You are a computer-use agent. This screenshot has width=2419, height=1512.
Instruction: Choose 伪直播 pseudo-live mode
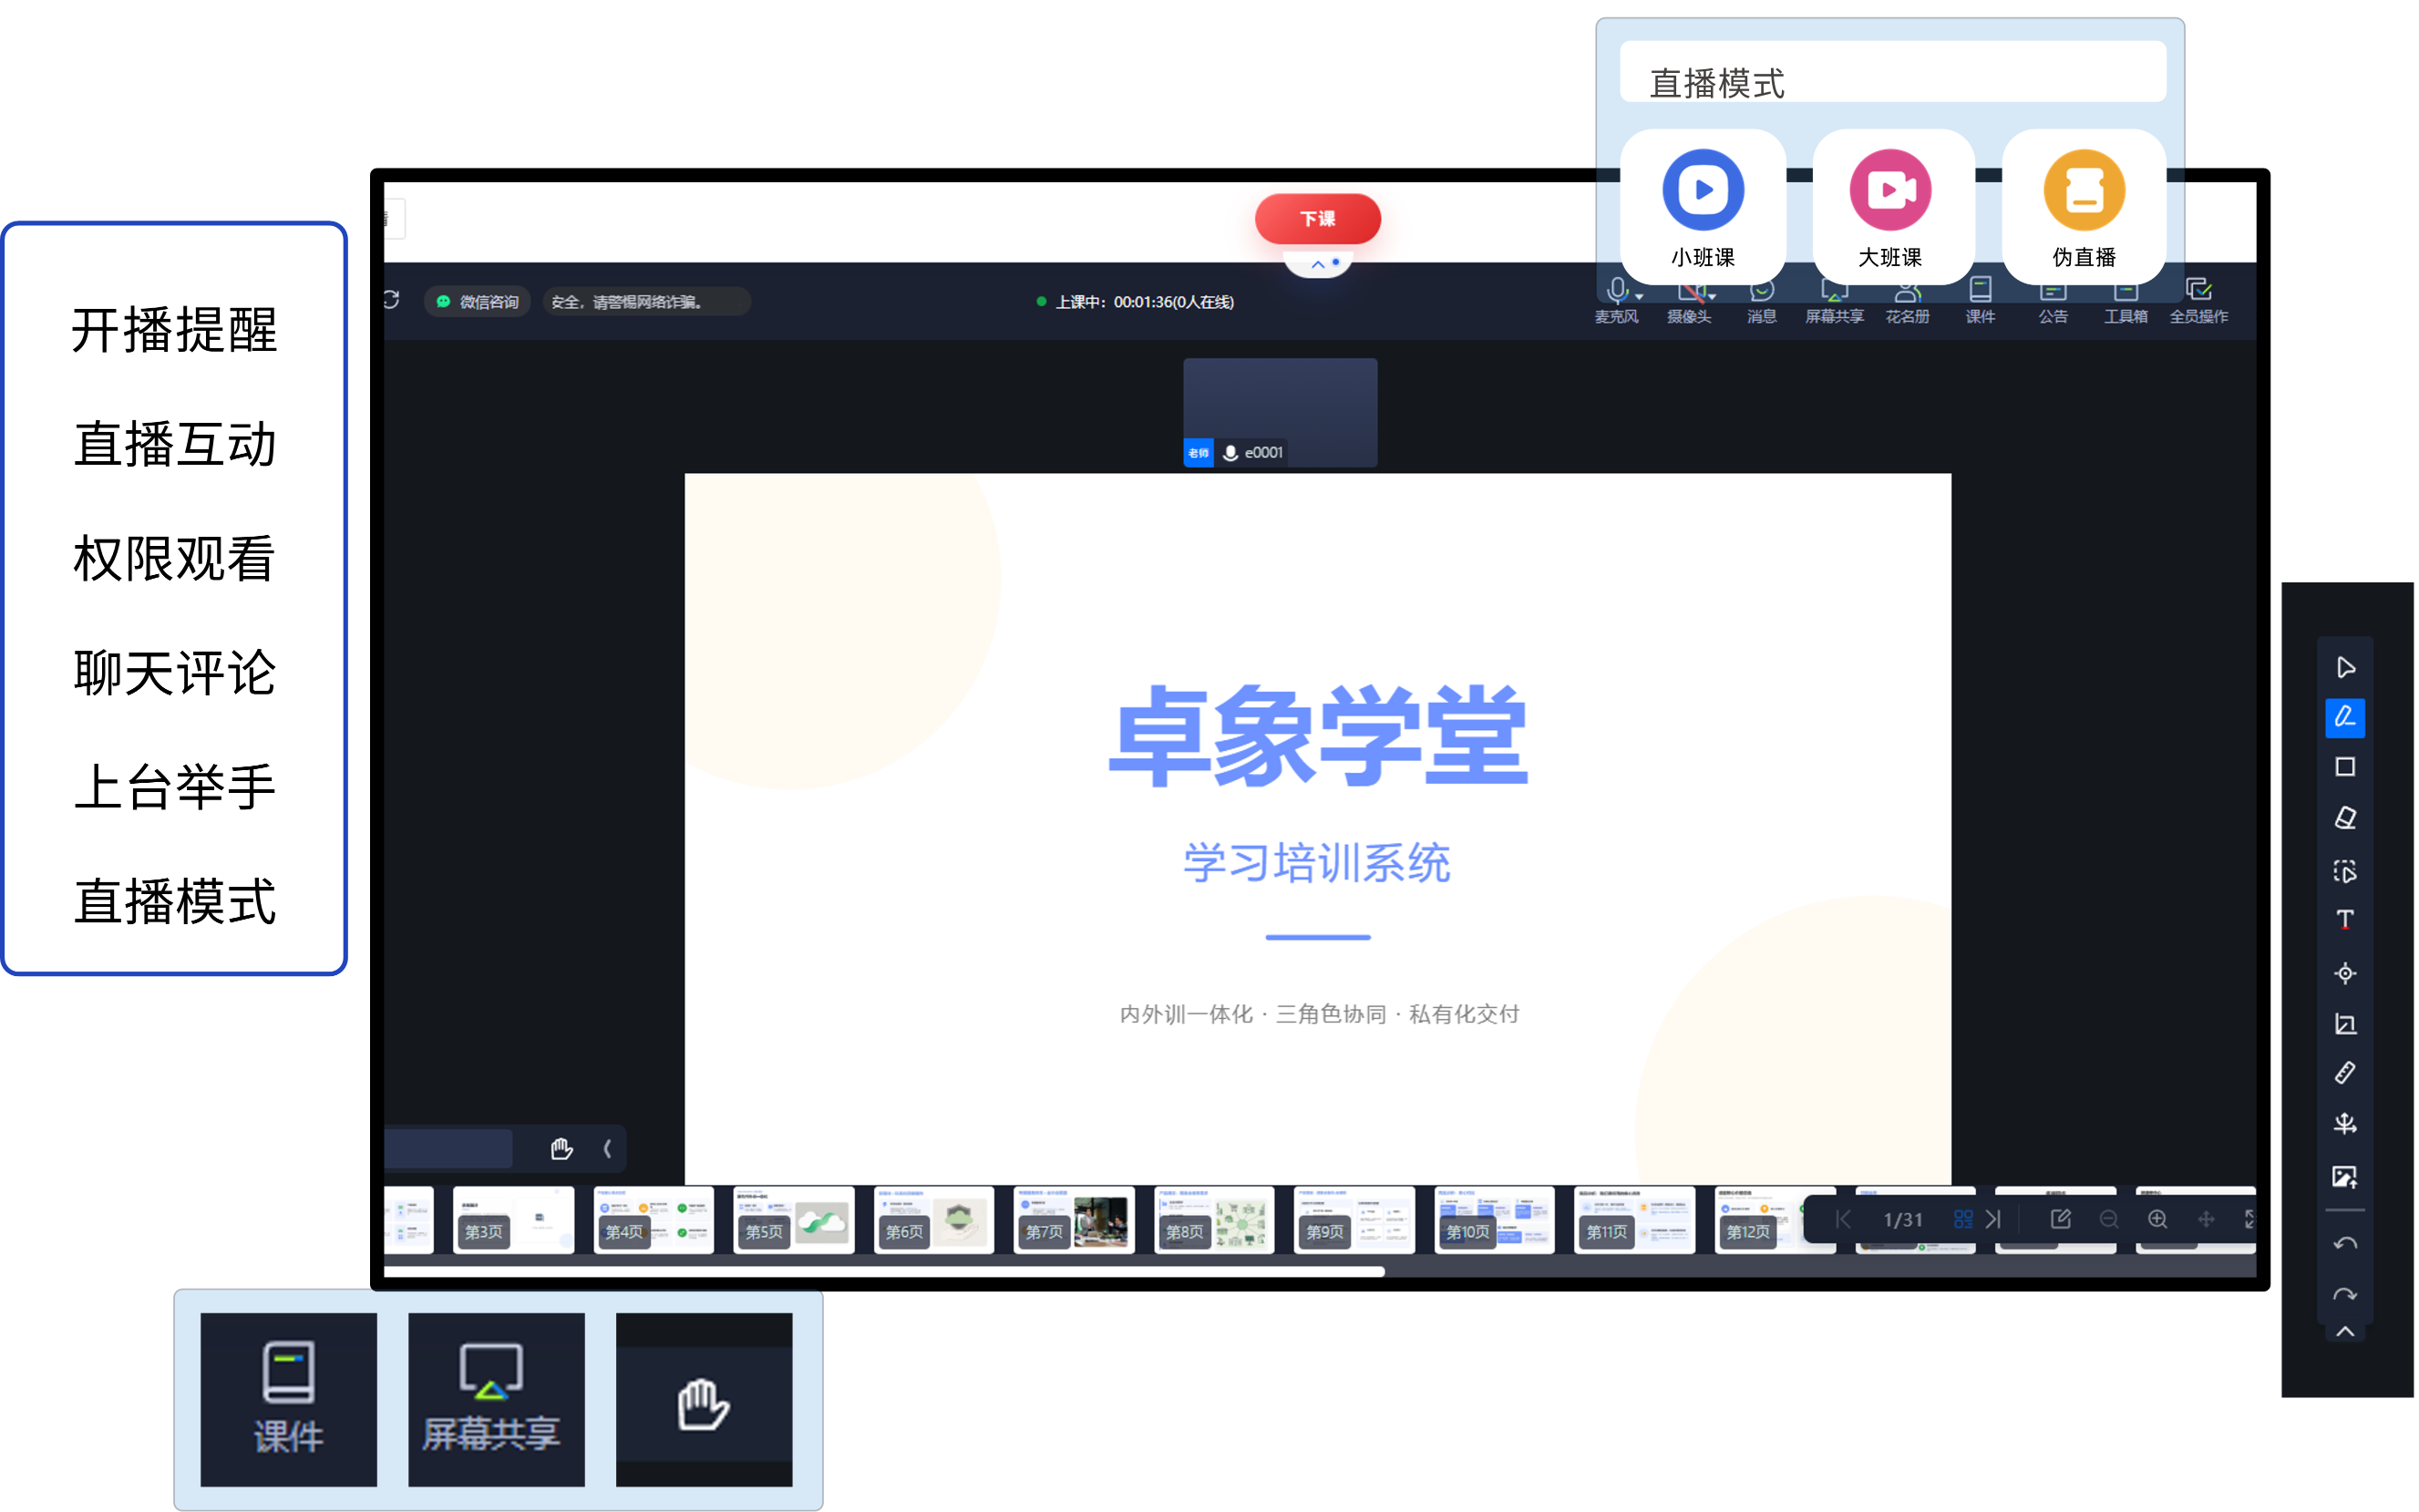click(x=2083, y=207)
